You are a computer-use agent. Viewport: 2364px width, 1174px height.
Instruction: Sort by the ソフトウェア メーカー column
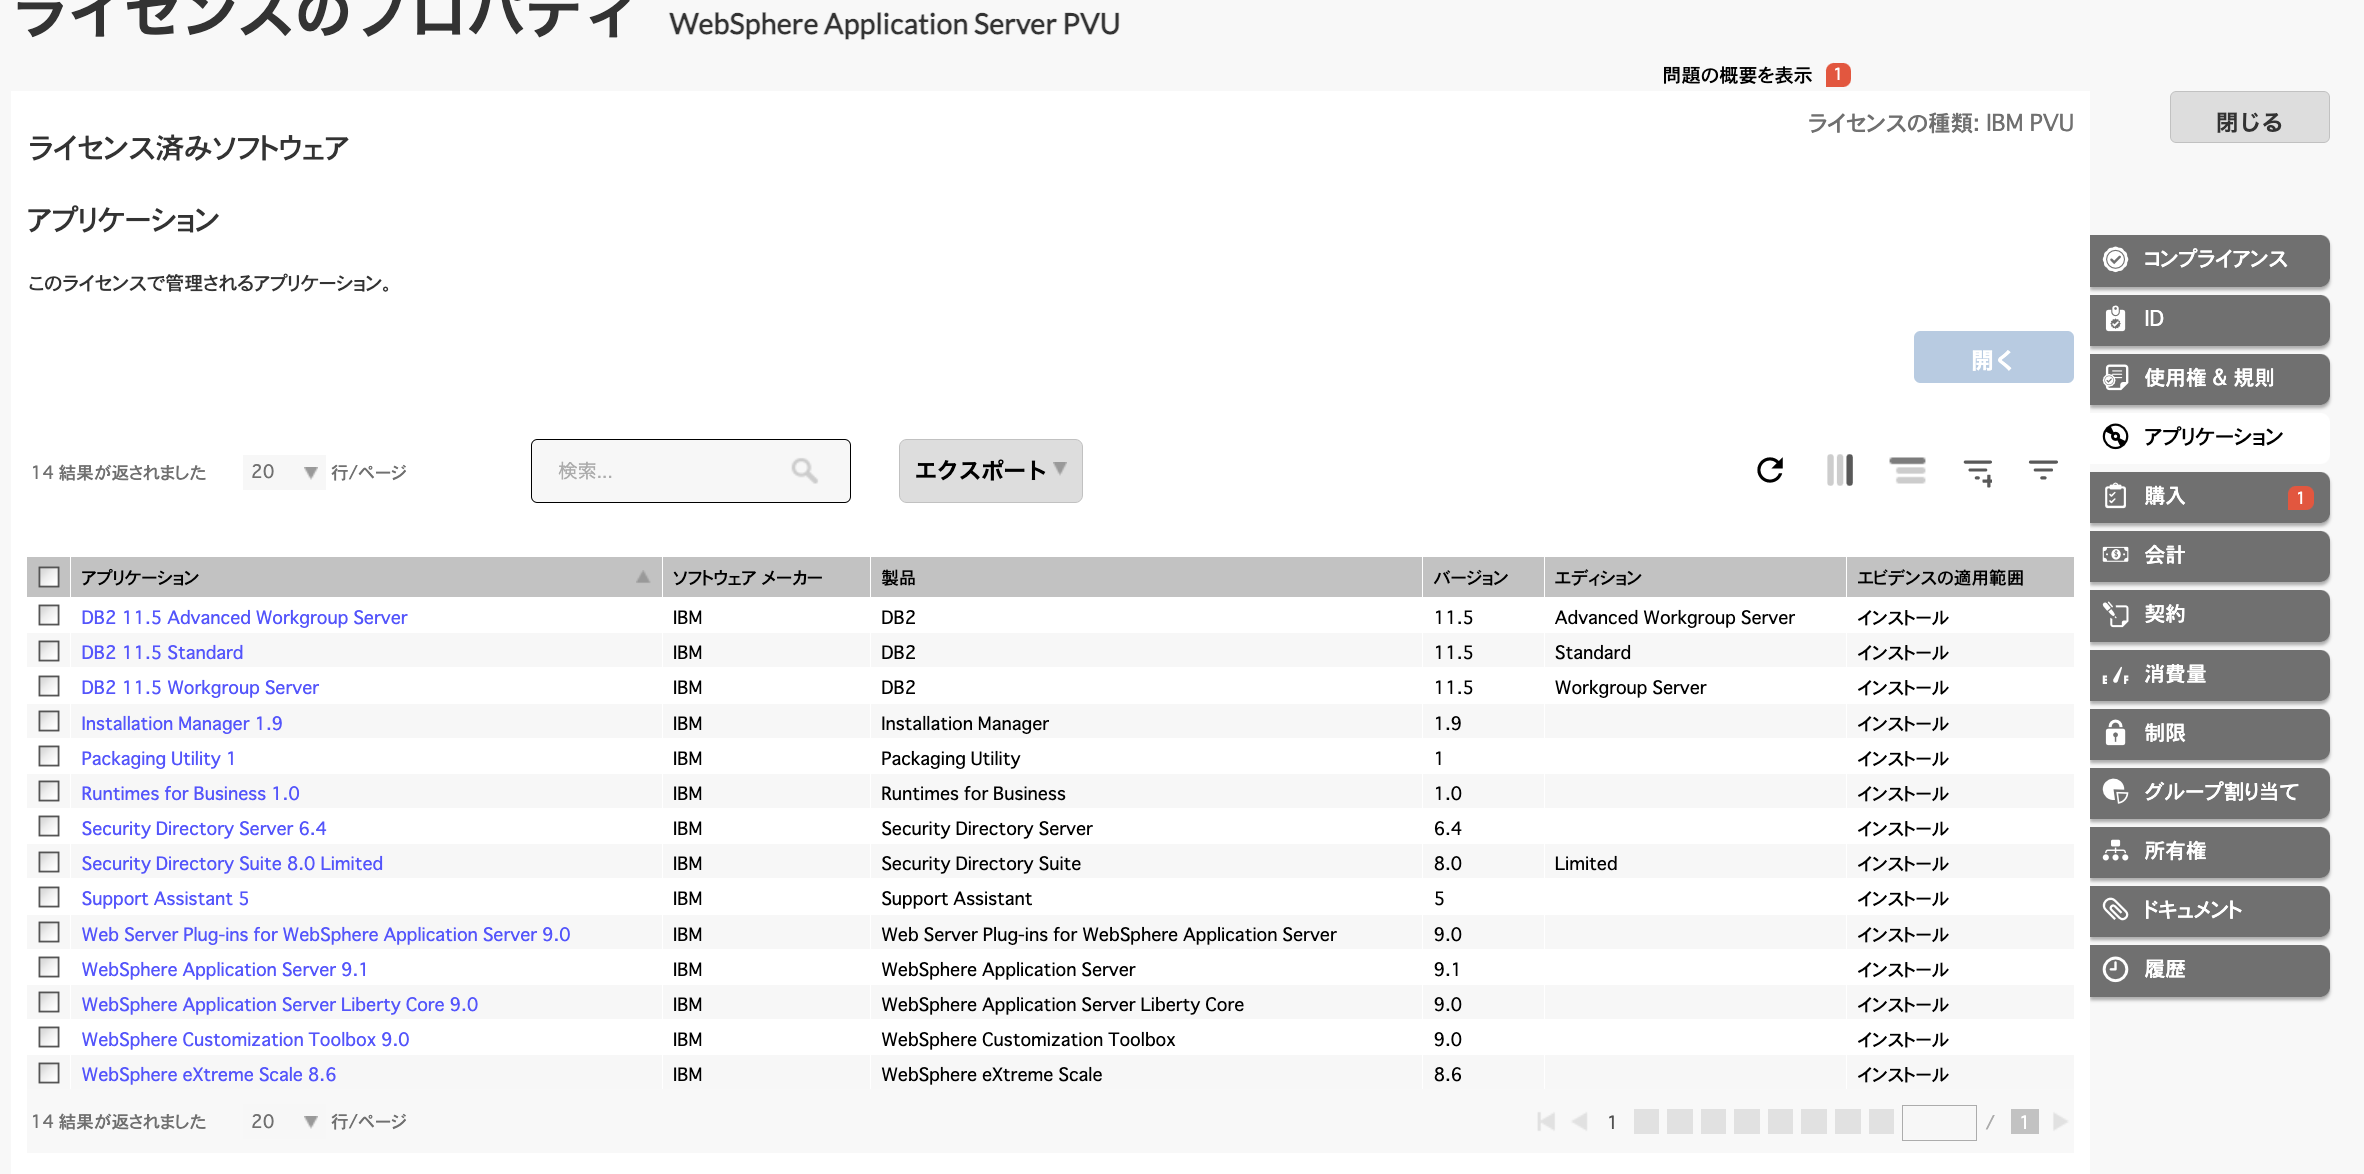pos(766,577)
